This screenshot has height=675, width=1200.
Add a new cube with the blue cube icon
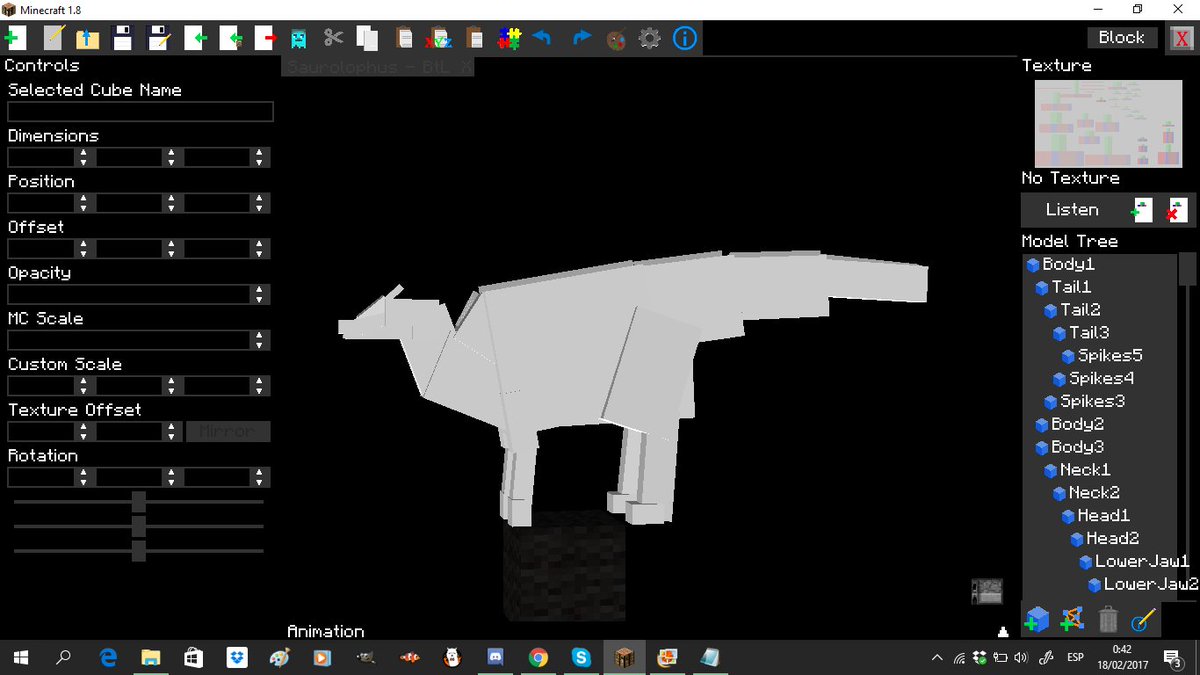tap(1037, 619)
